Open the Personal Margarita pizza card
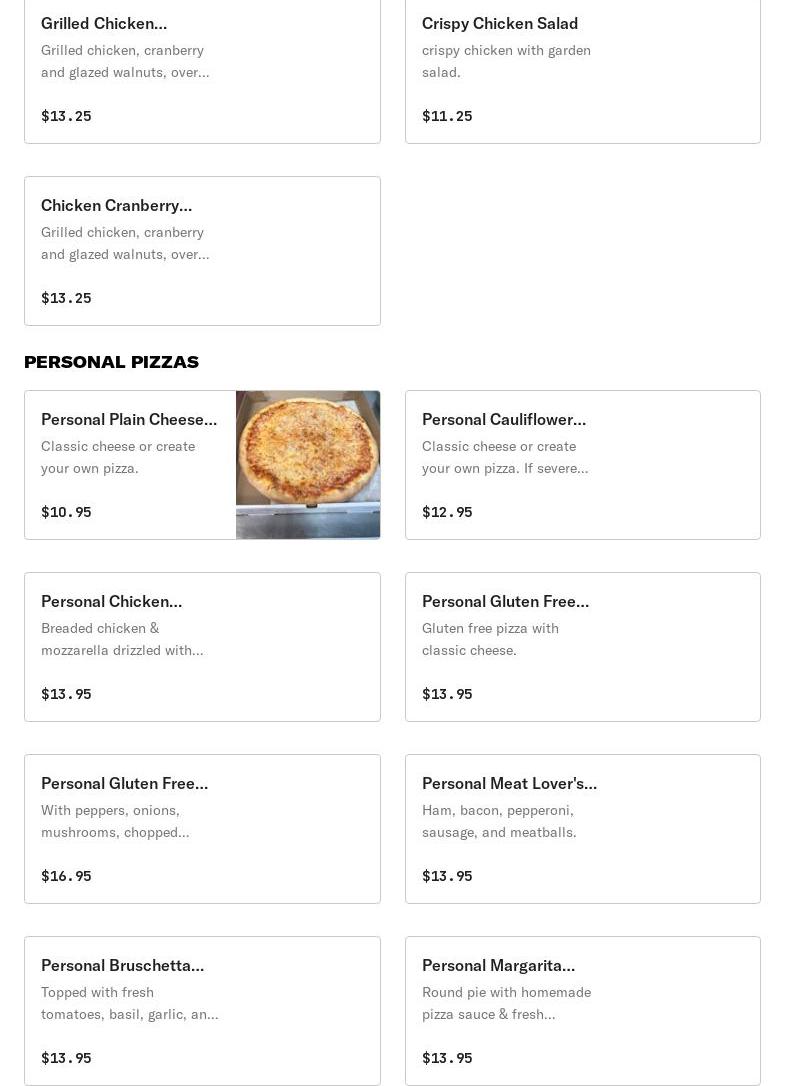 [x=583, y=1011]
